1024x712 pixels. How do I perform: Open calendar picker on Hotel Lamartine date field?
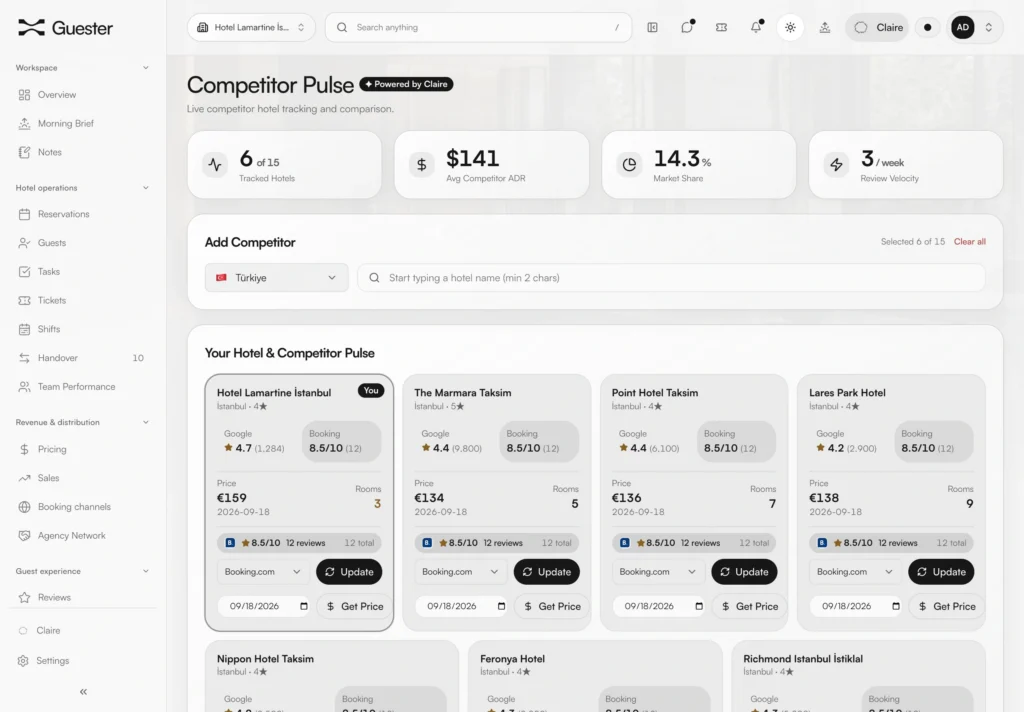coord(304,607)
